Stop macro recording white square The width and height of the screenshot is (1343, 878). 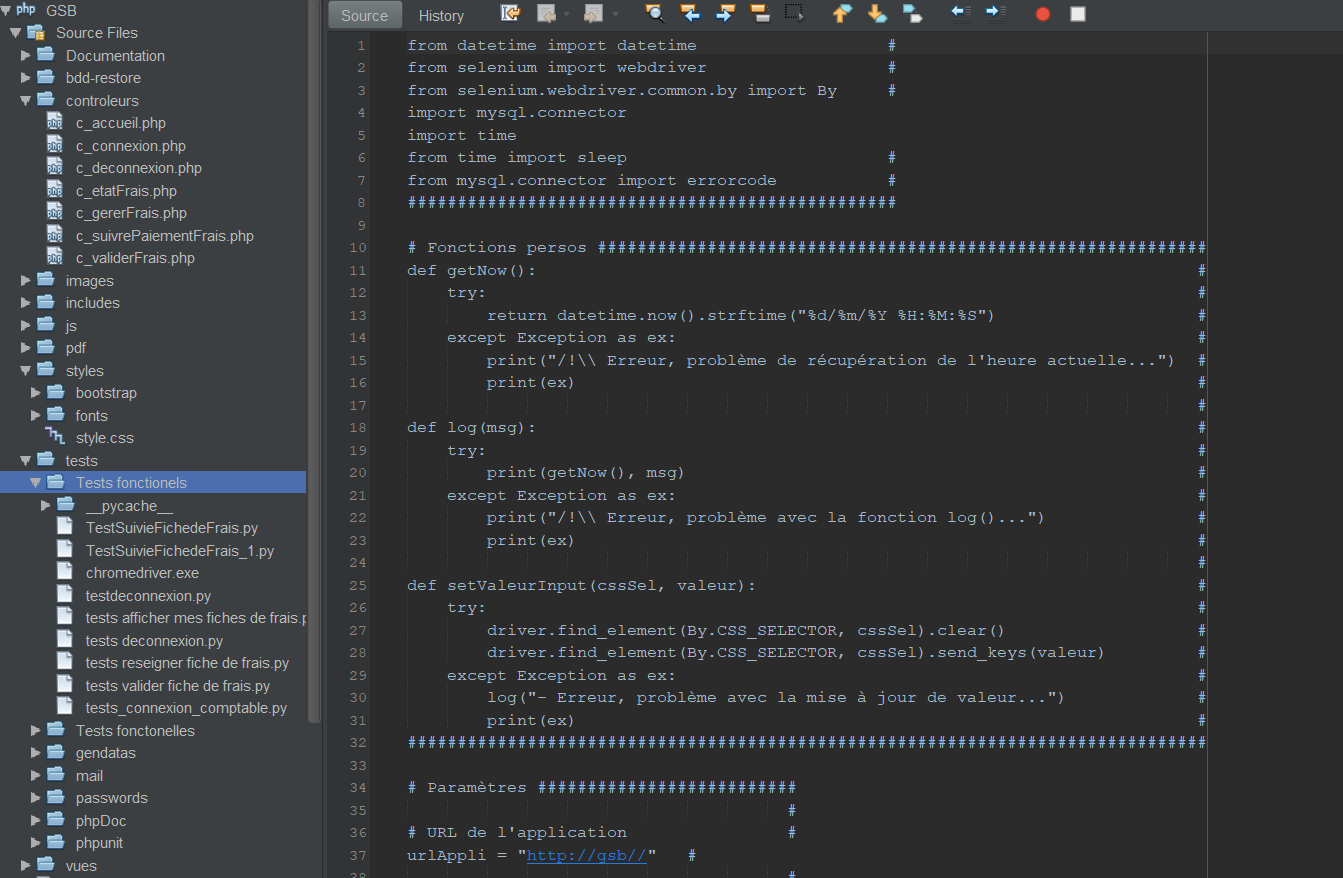(x=1078, y=14)
